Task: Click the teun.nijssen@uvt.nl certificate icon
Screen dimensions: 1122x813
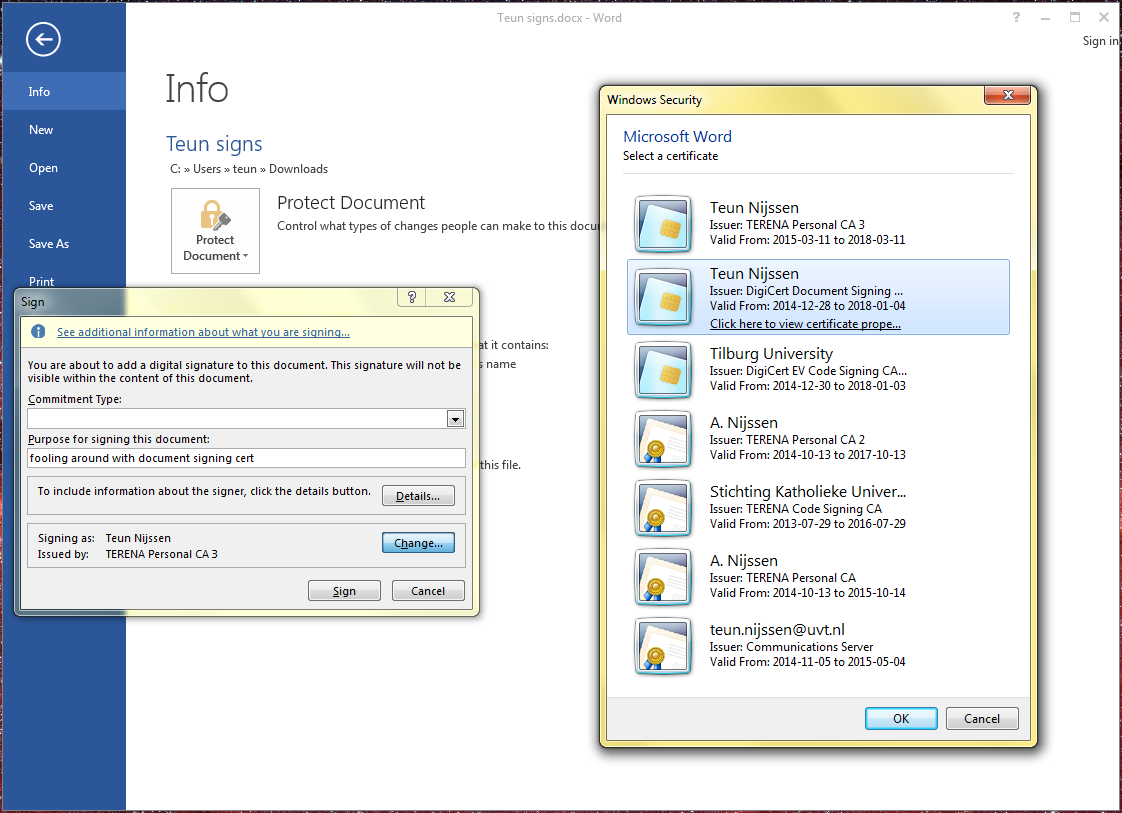Action: point(662,645)
